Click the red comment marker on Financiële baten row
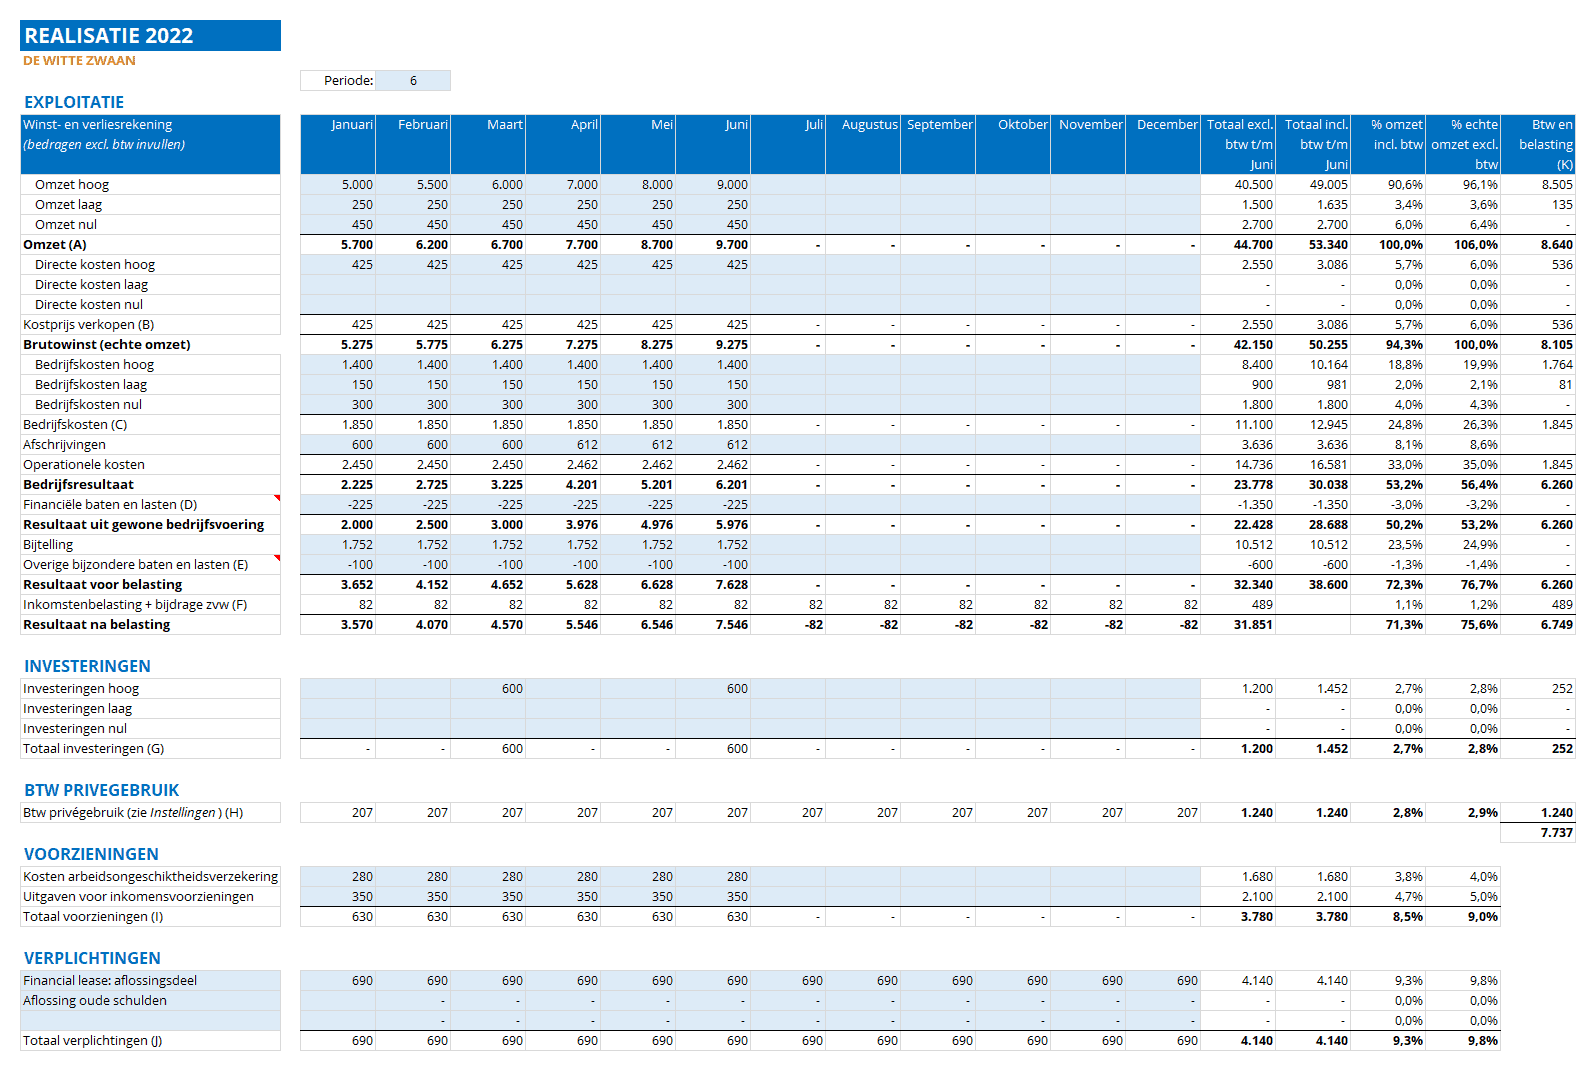 [277, 497]
